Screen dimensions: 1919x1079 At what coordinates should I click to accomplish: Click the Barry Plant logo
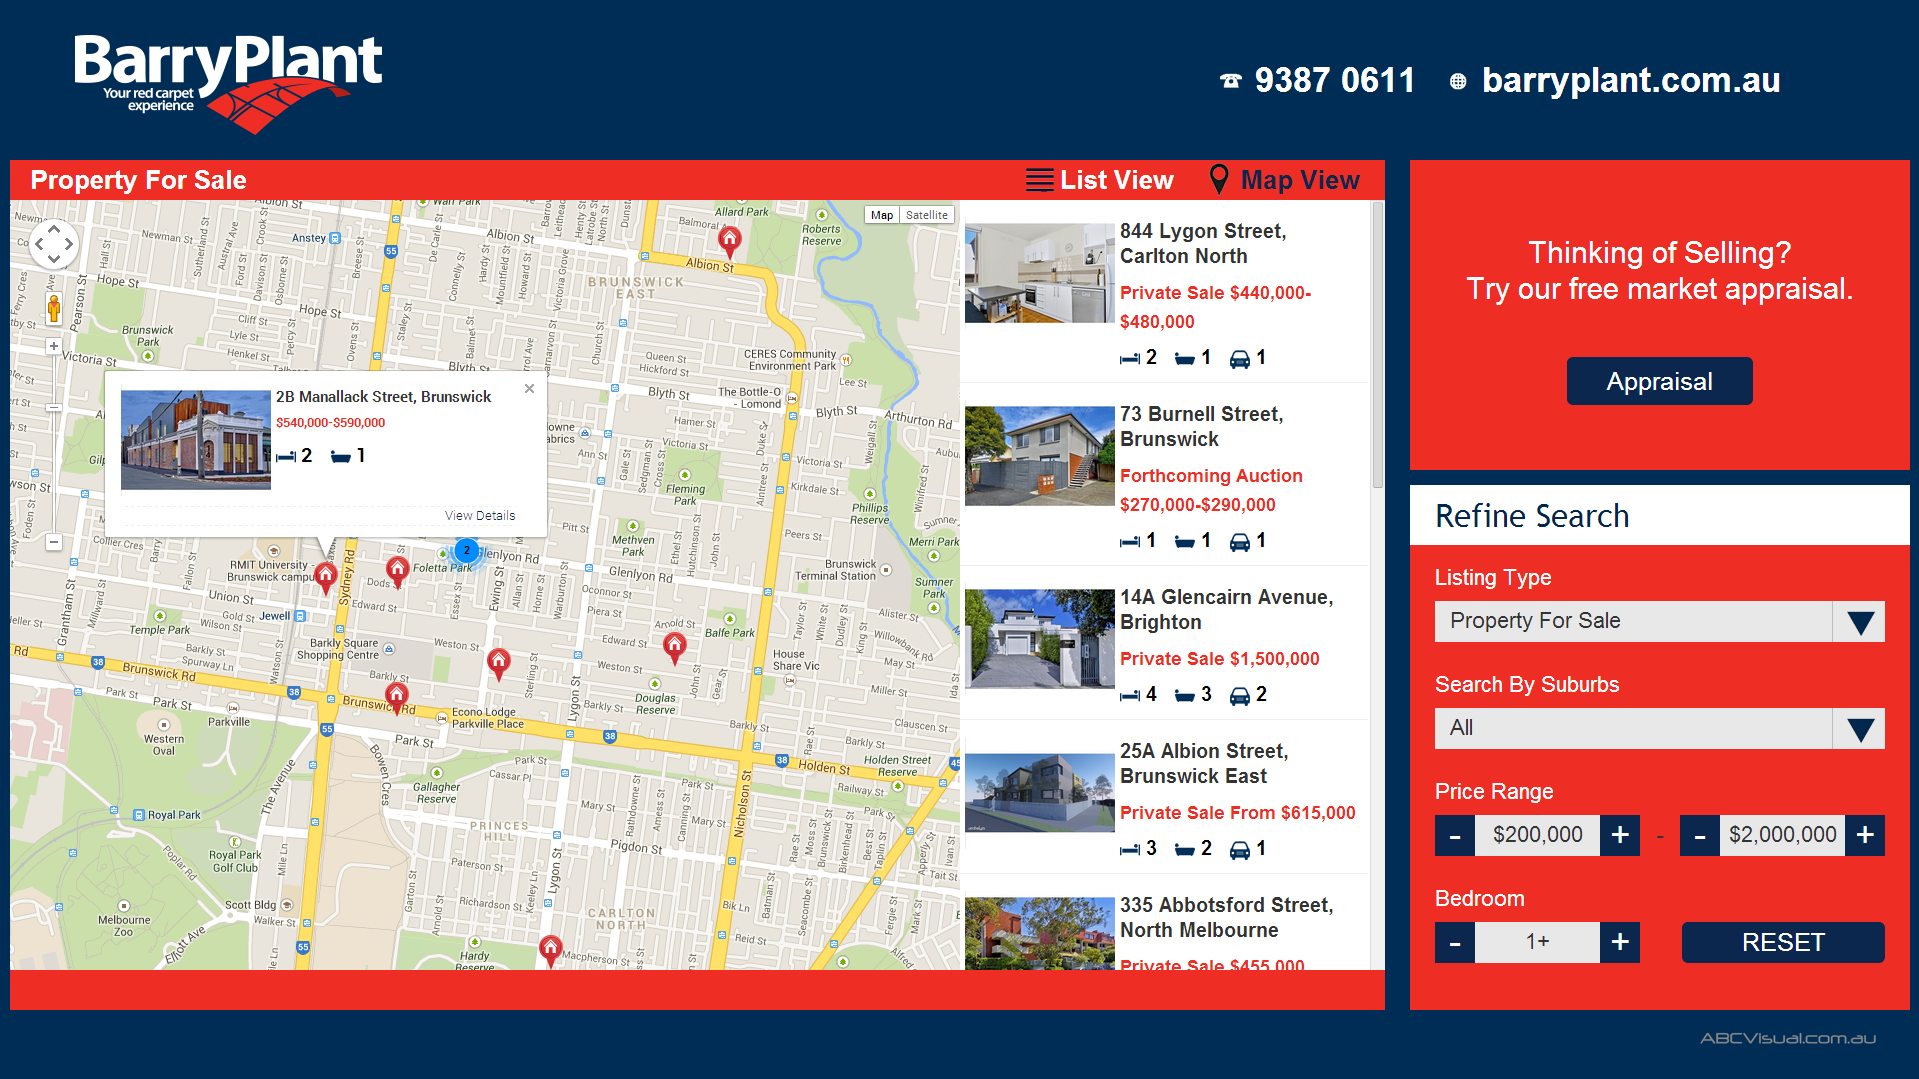pos(227,84)
